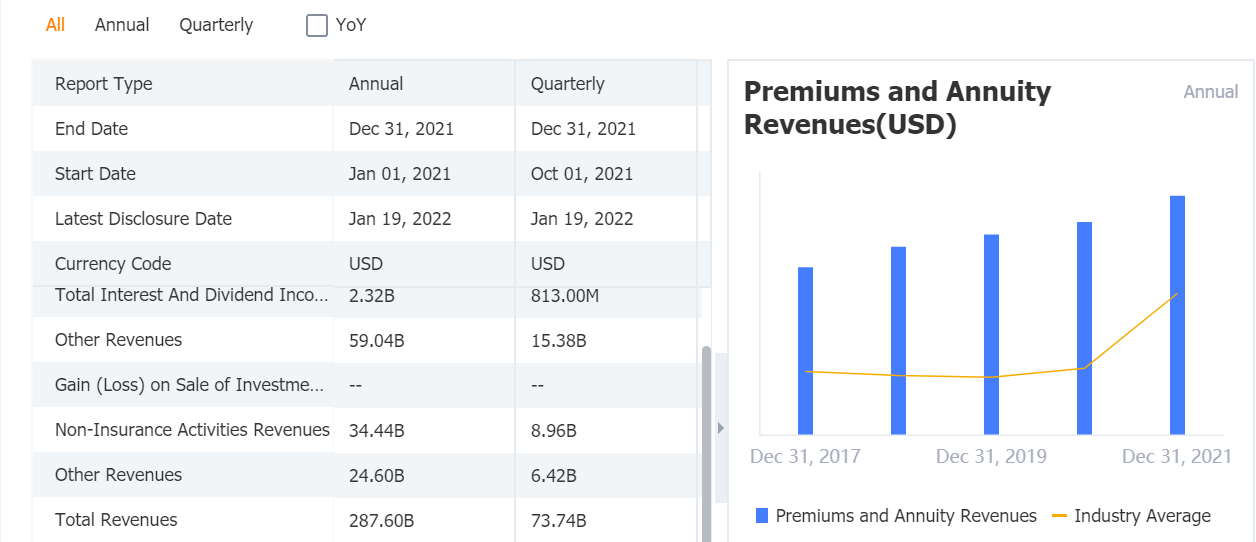Image resolution: width=1256 pixels, height=542 pixels.
Task: Click the truncated Total Interest And Dividend Income row
Action: pos(191,296)
